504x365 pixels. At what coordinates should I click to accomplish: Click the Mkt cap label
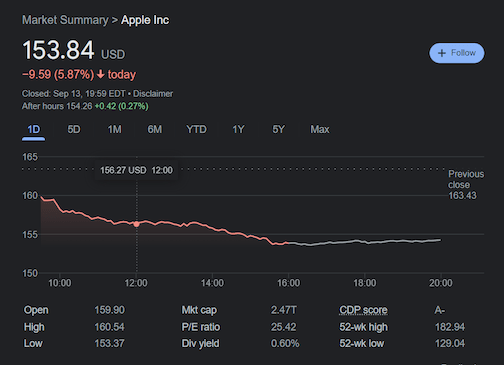(199, 310)
